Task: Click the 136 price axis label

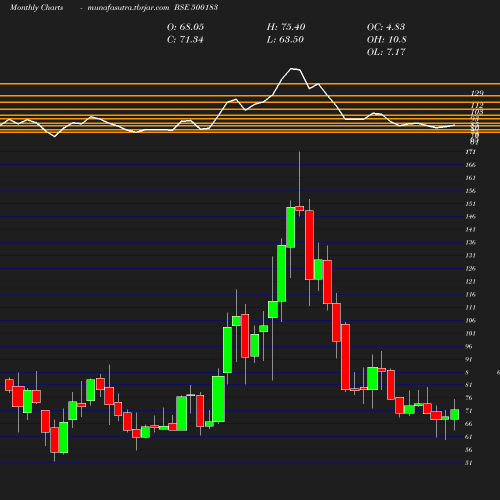Action: (x=470, y=242)
